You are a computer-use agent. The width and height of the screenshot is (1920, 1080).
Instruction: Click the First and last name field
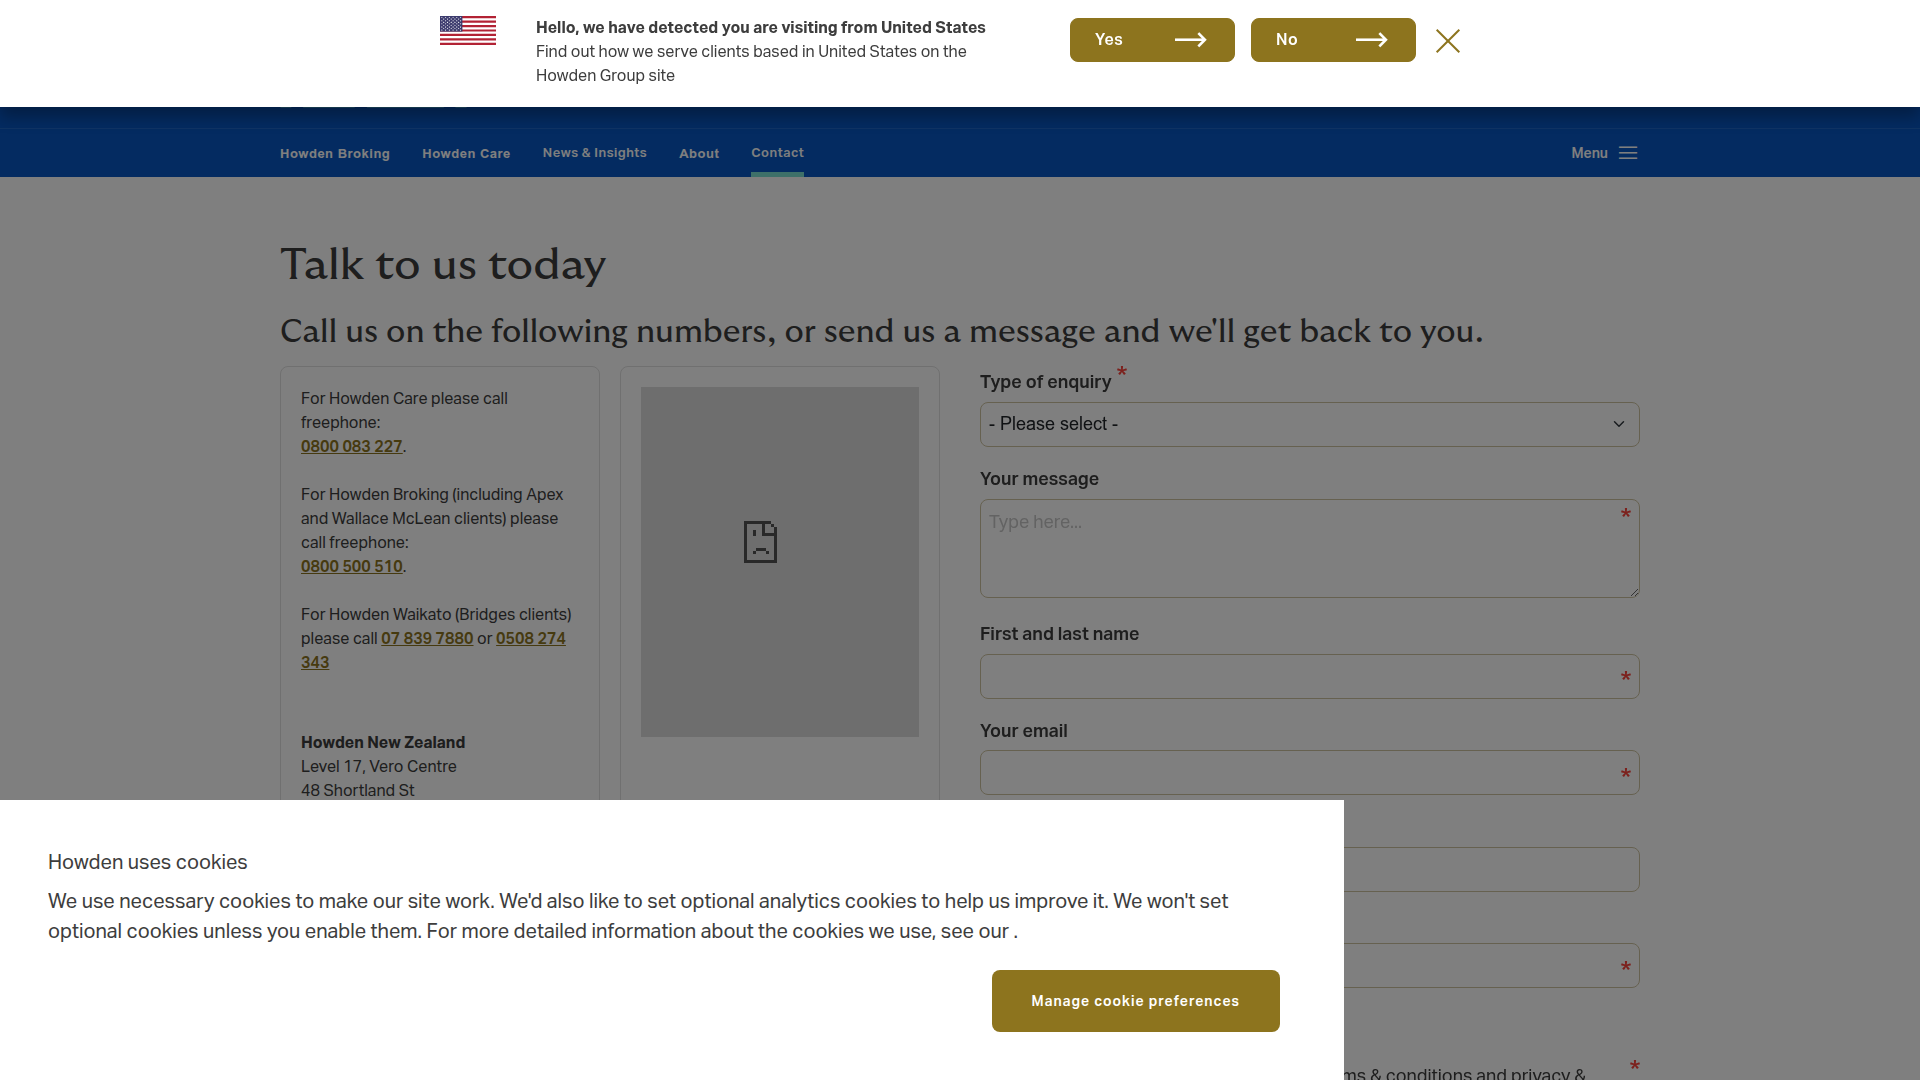coord(1309,676)
